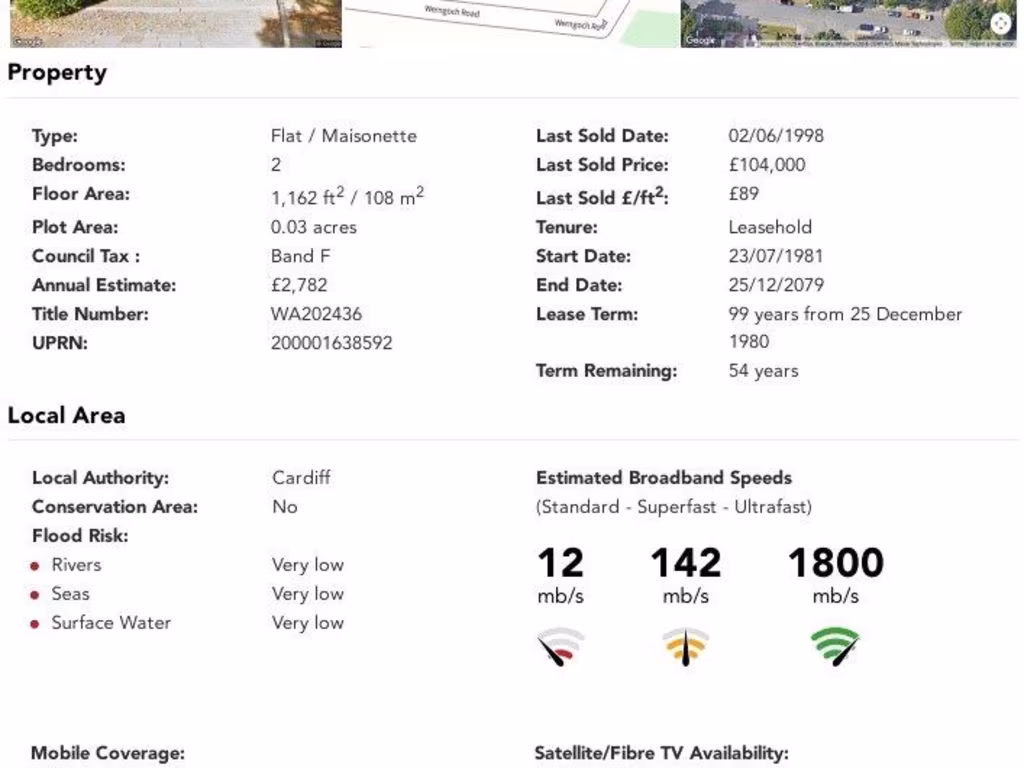Click the superfast broadband yellow gauge icon
Image resolution: width=1024 pixels, height=768 pixels.
(686, 647)
